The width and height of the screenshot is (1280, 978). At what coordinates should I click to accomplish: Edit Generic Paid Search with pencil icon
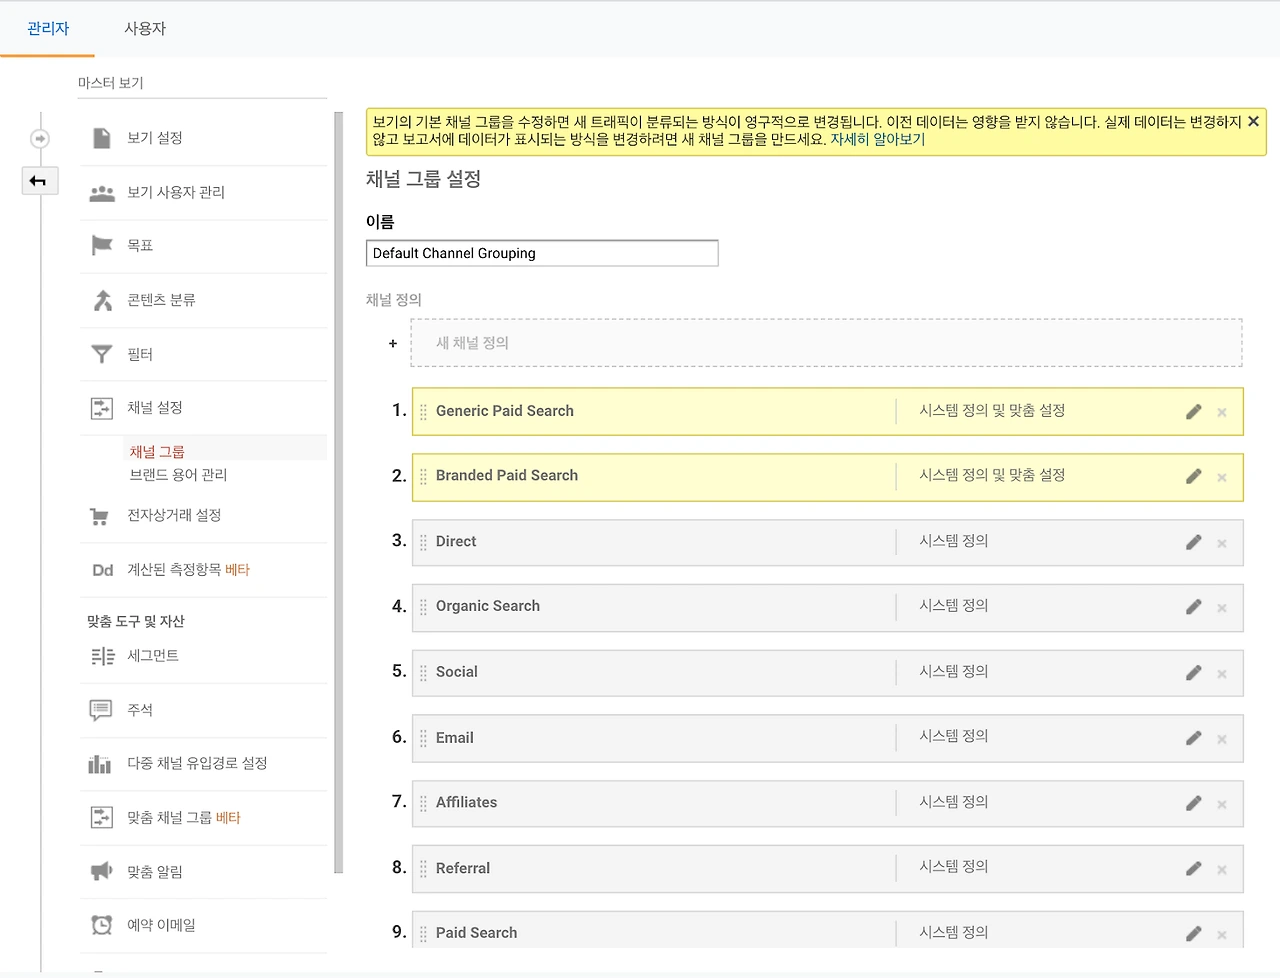(x=1193, y=409)
